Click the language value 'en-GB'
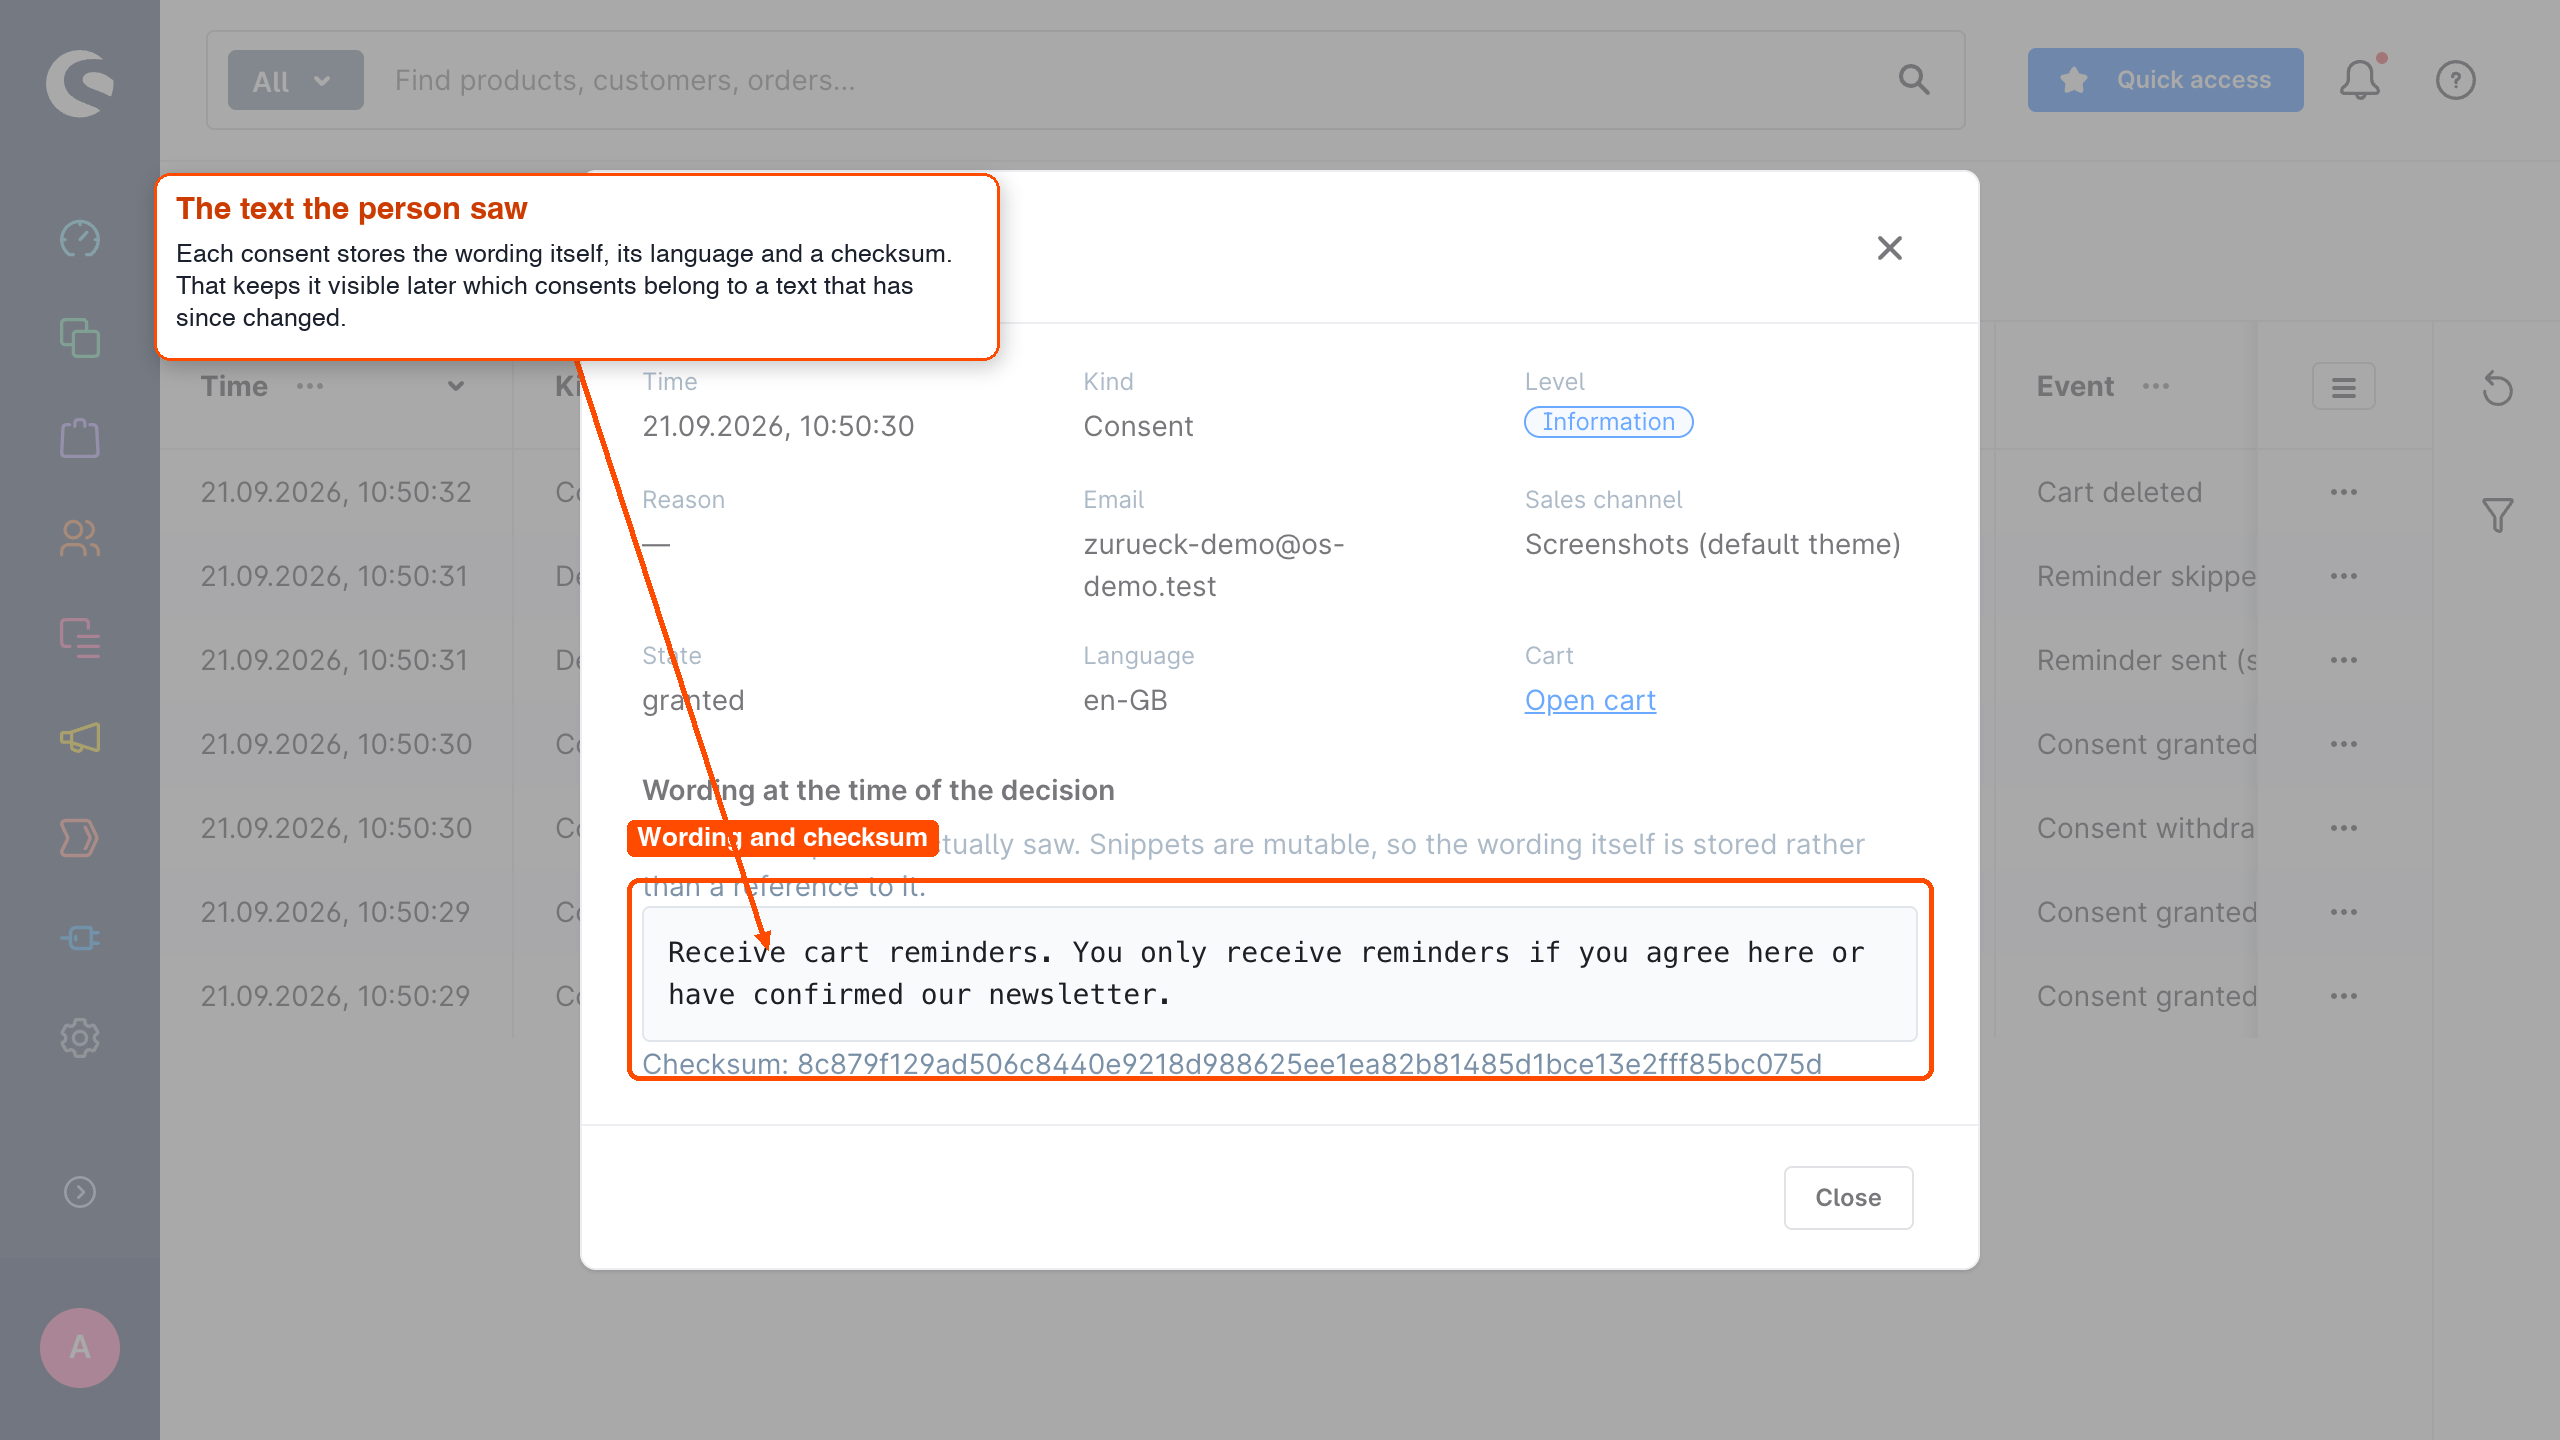2560x1440 pixels. pos(1125,700)
